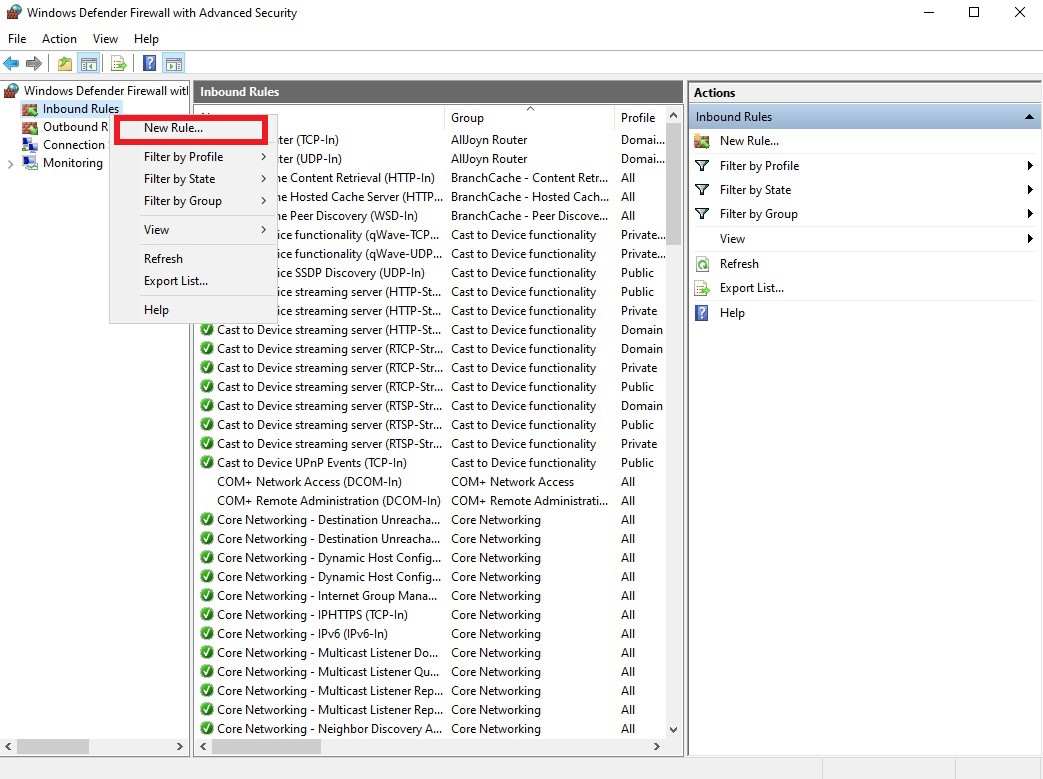Viewport: 1043px width, 779px height.
Task: Click the Forward arrow toolbar icon
Action: click(33, 64)
